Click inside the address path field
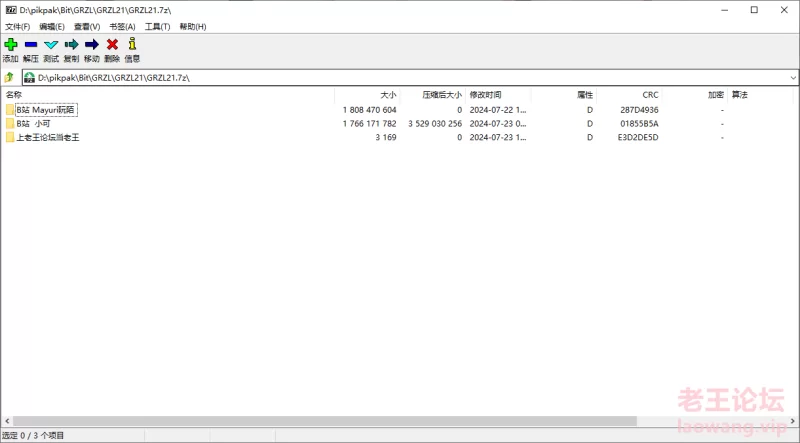Screen dimensions: 800x443 click(x=408, y=78)
